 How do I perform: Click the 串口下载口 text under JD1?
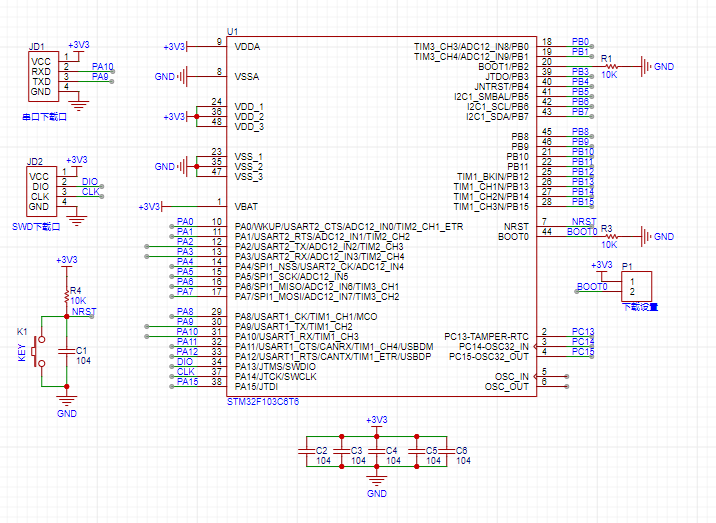[x=45, y=117]
